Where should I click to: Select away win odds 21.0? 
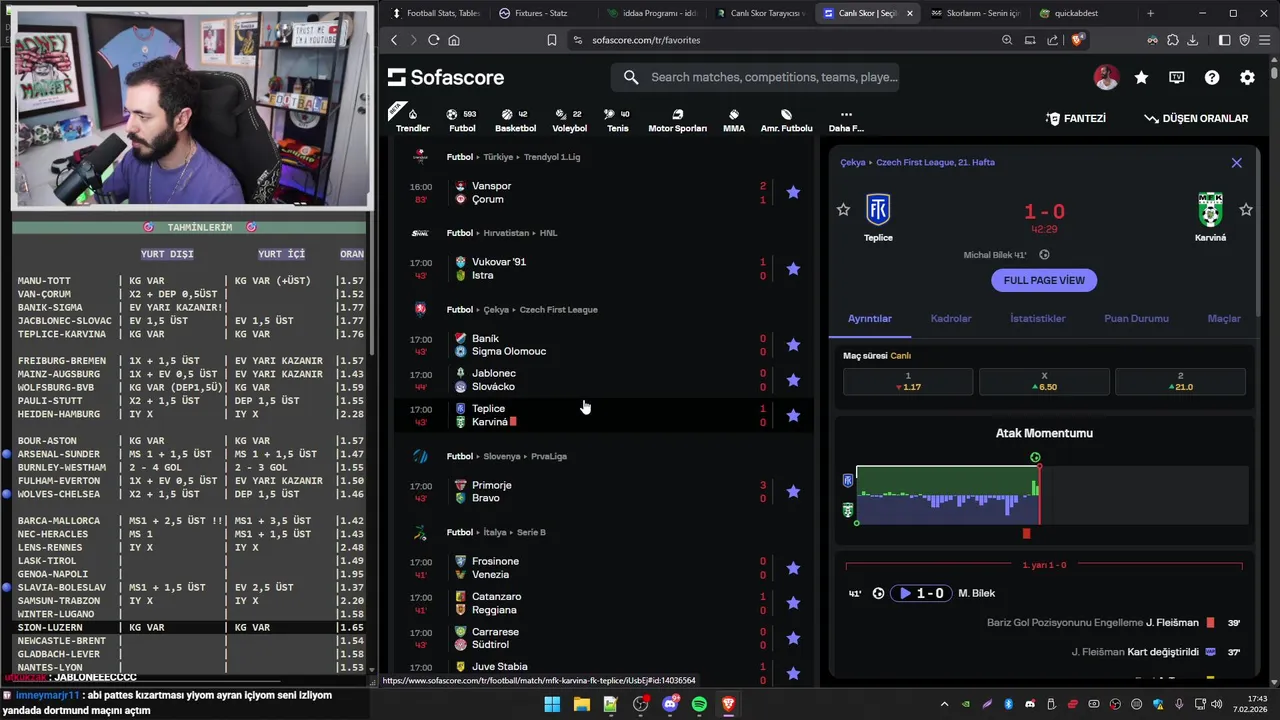point(1180,381)
